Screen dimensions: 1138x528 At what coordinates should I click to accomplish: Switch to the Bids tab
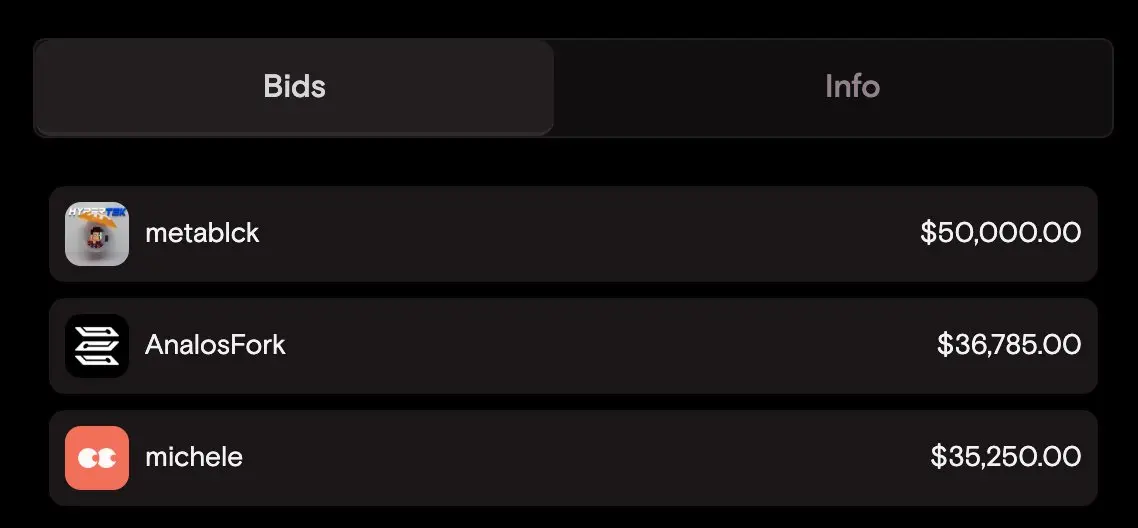[x=294, y=87]
